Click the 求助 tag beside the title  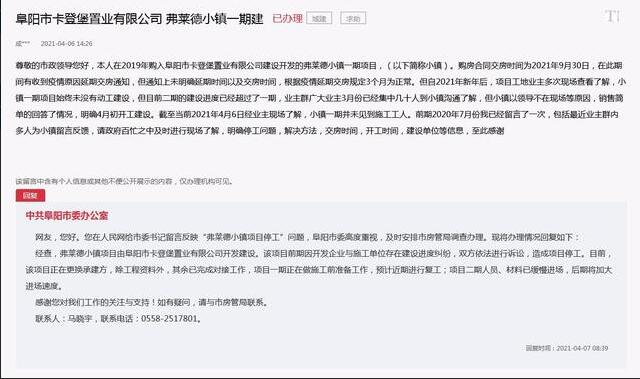(x=353, y=18)
